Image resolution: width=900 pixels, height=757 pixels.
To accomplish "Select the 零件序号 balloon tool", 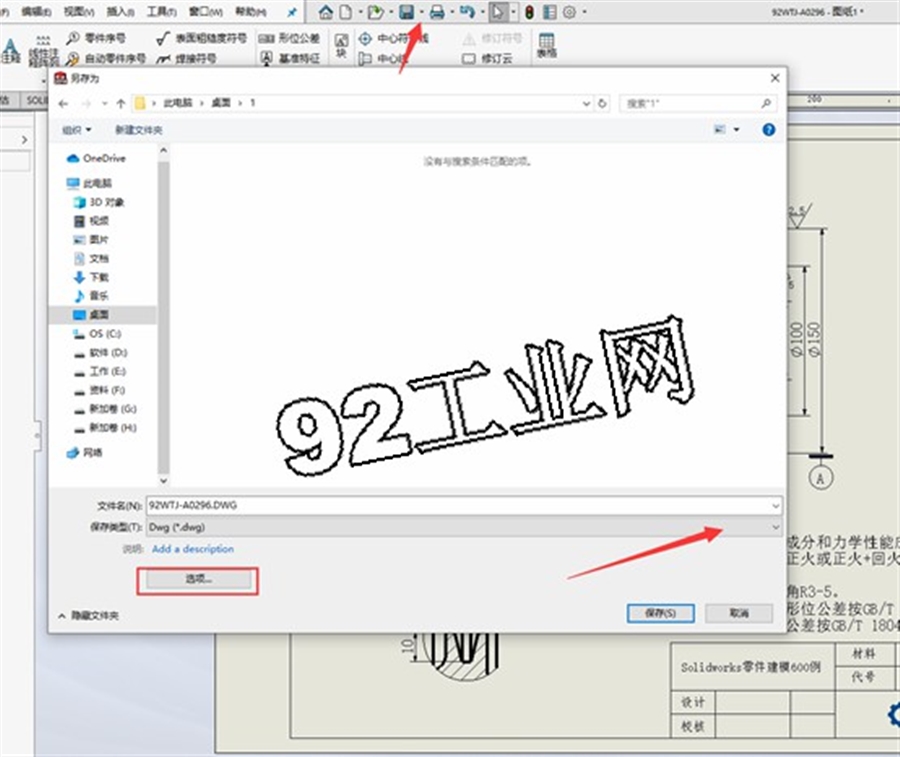I will (x=95, y=38).
